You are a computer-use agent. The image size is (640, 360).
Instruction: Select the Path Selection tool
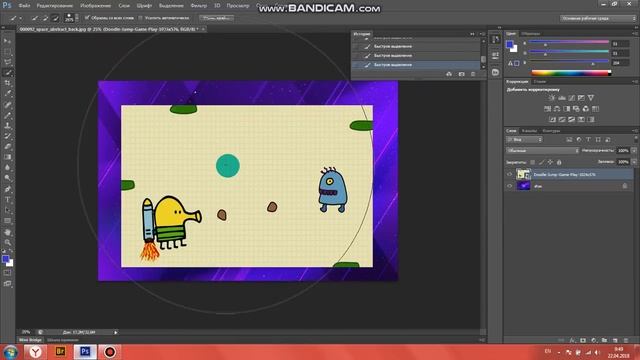7,210
